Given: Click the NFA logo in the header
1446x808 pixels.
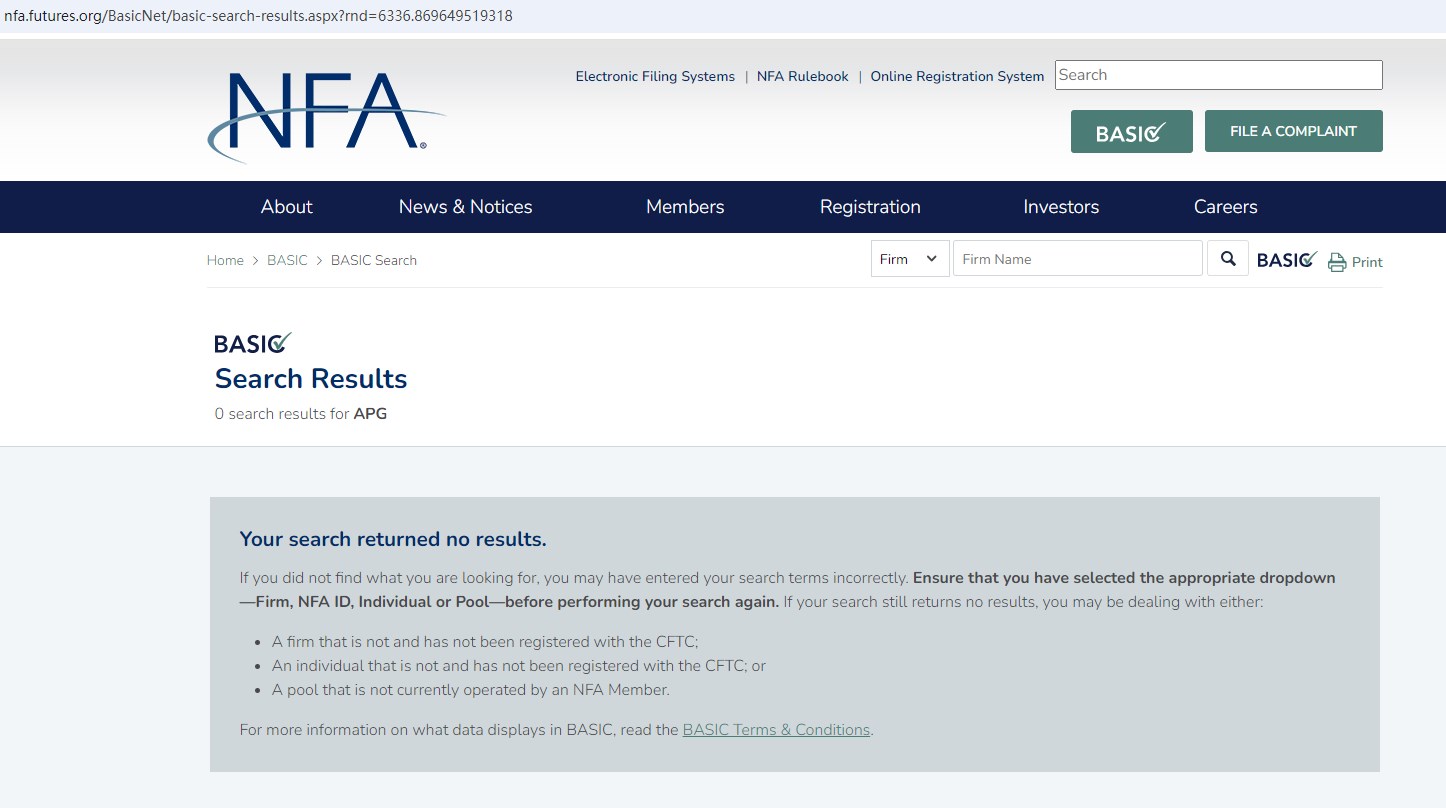Looking at the screenshot, I should [326, 116].
